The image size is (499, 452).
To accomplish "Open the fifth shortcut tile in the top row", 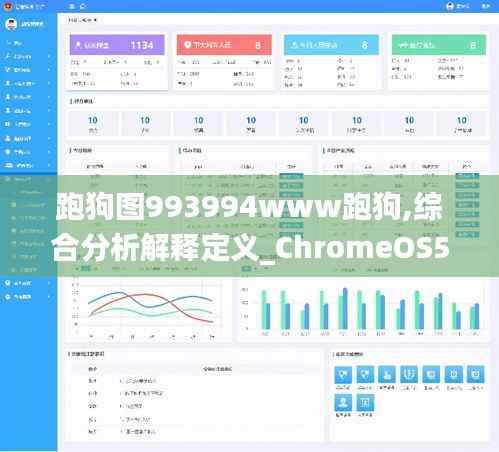I will coord(431,374).
